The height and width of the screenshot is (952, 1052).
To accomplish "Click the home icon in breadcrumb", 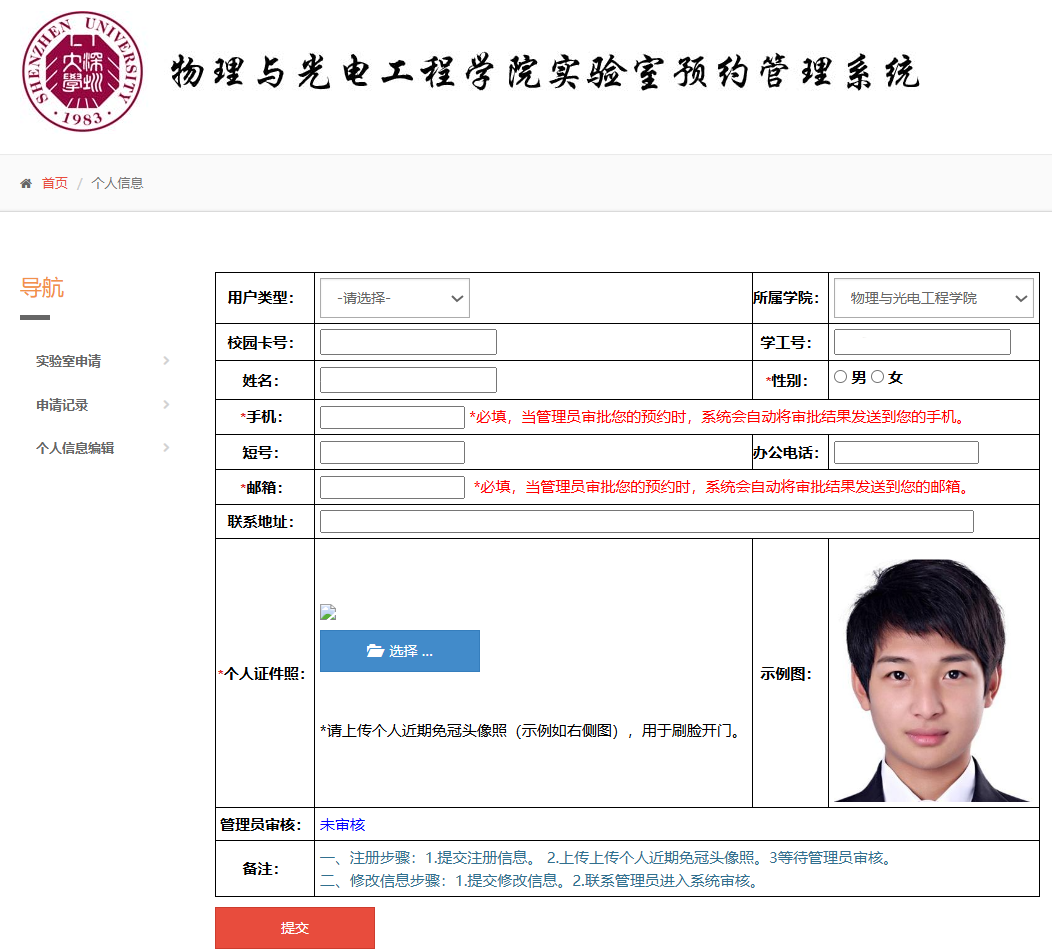I will pyautogui.click(x=26, y=183).
